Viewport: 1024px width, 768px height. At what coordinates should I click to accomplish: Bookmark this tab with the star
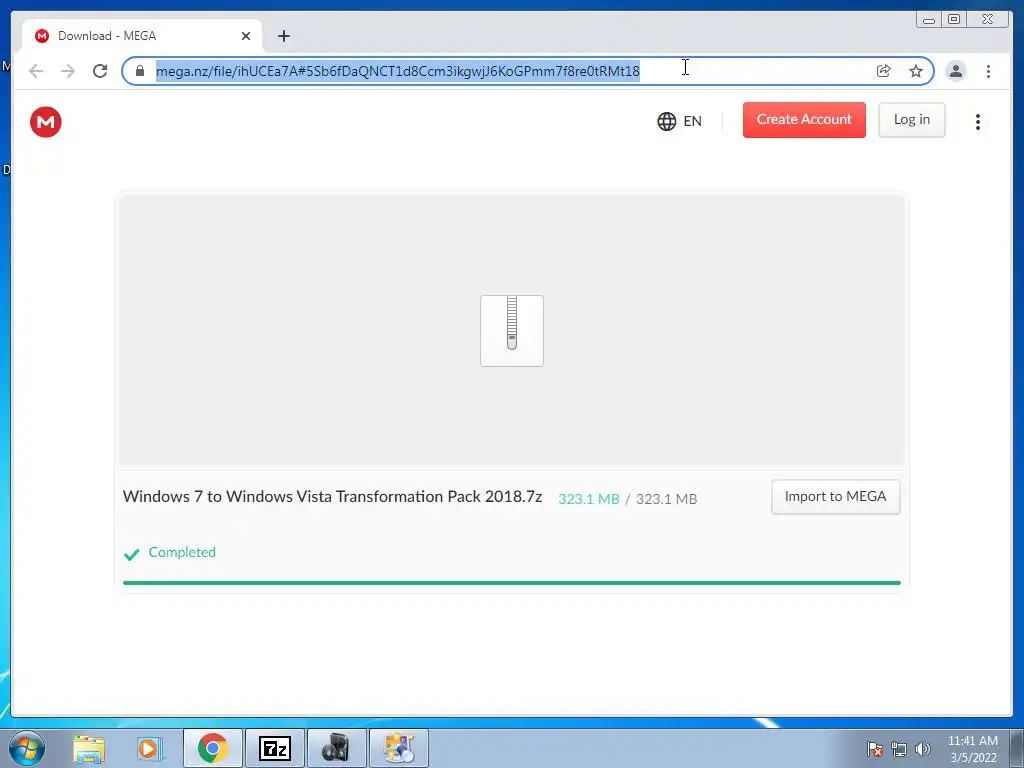click(916, 71)
